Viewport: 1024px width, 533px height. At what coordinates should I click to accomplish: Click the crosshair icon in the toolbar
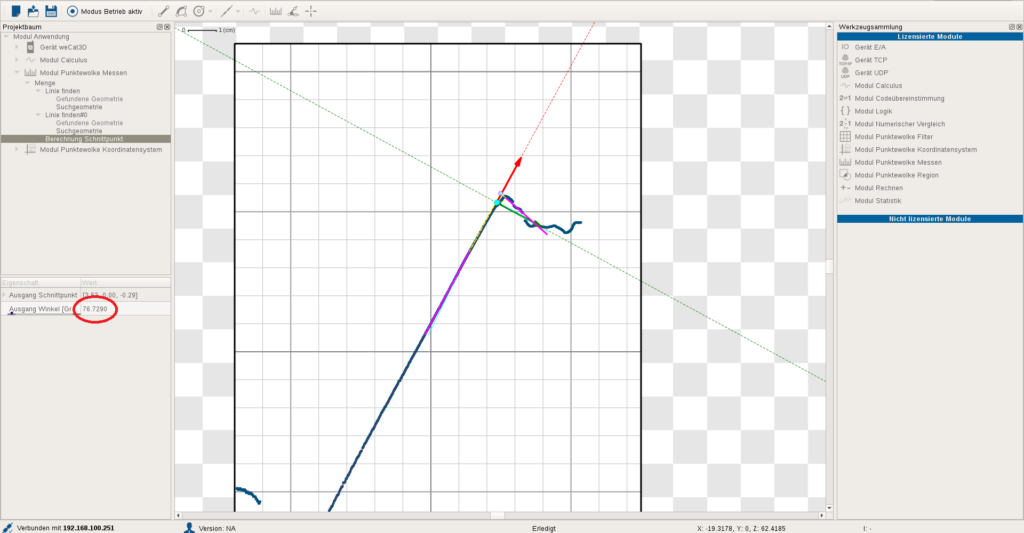[311, 11]
